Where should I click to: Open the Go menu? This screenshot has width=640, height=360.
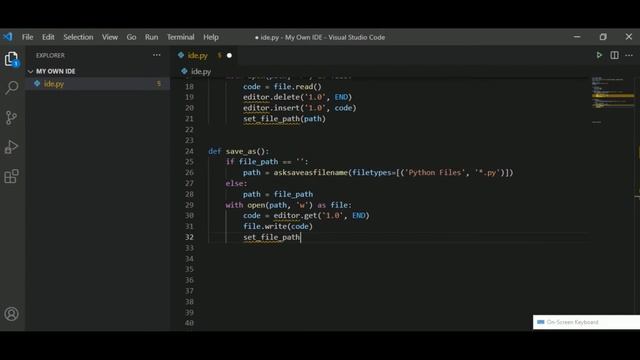pos(131,37)
